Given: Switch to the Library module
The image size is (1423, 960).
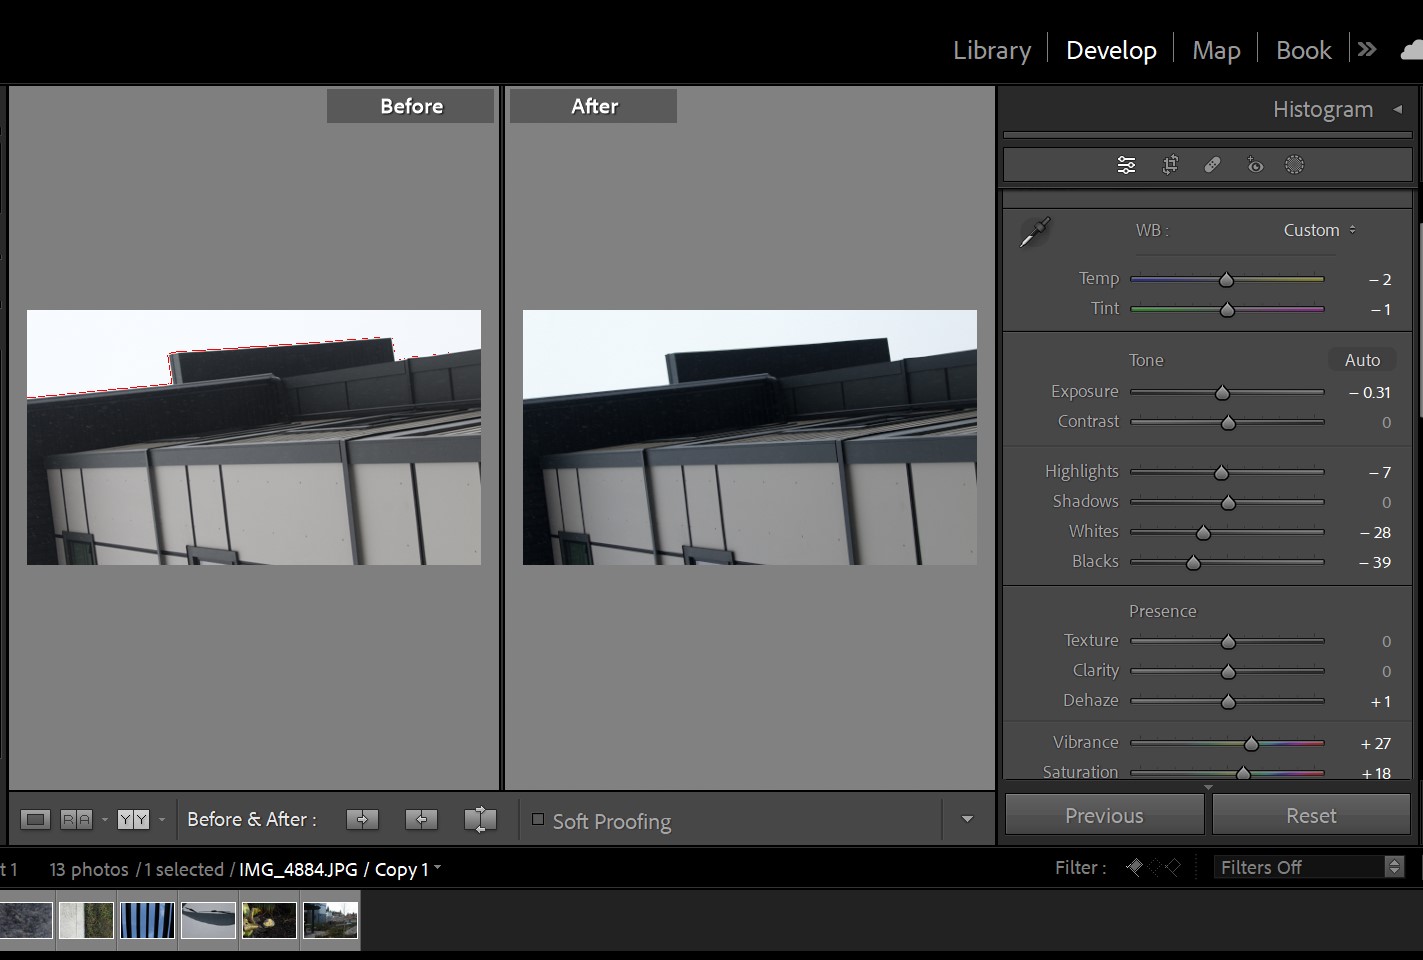Looking at the screenshot, I should point(991,50).
